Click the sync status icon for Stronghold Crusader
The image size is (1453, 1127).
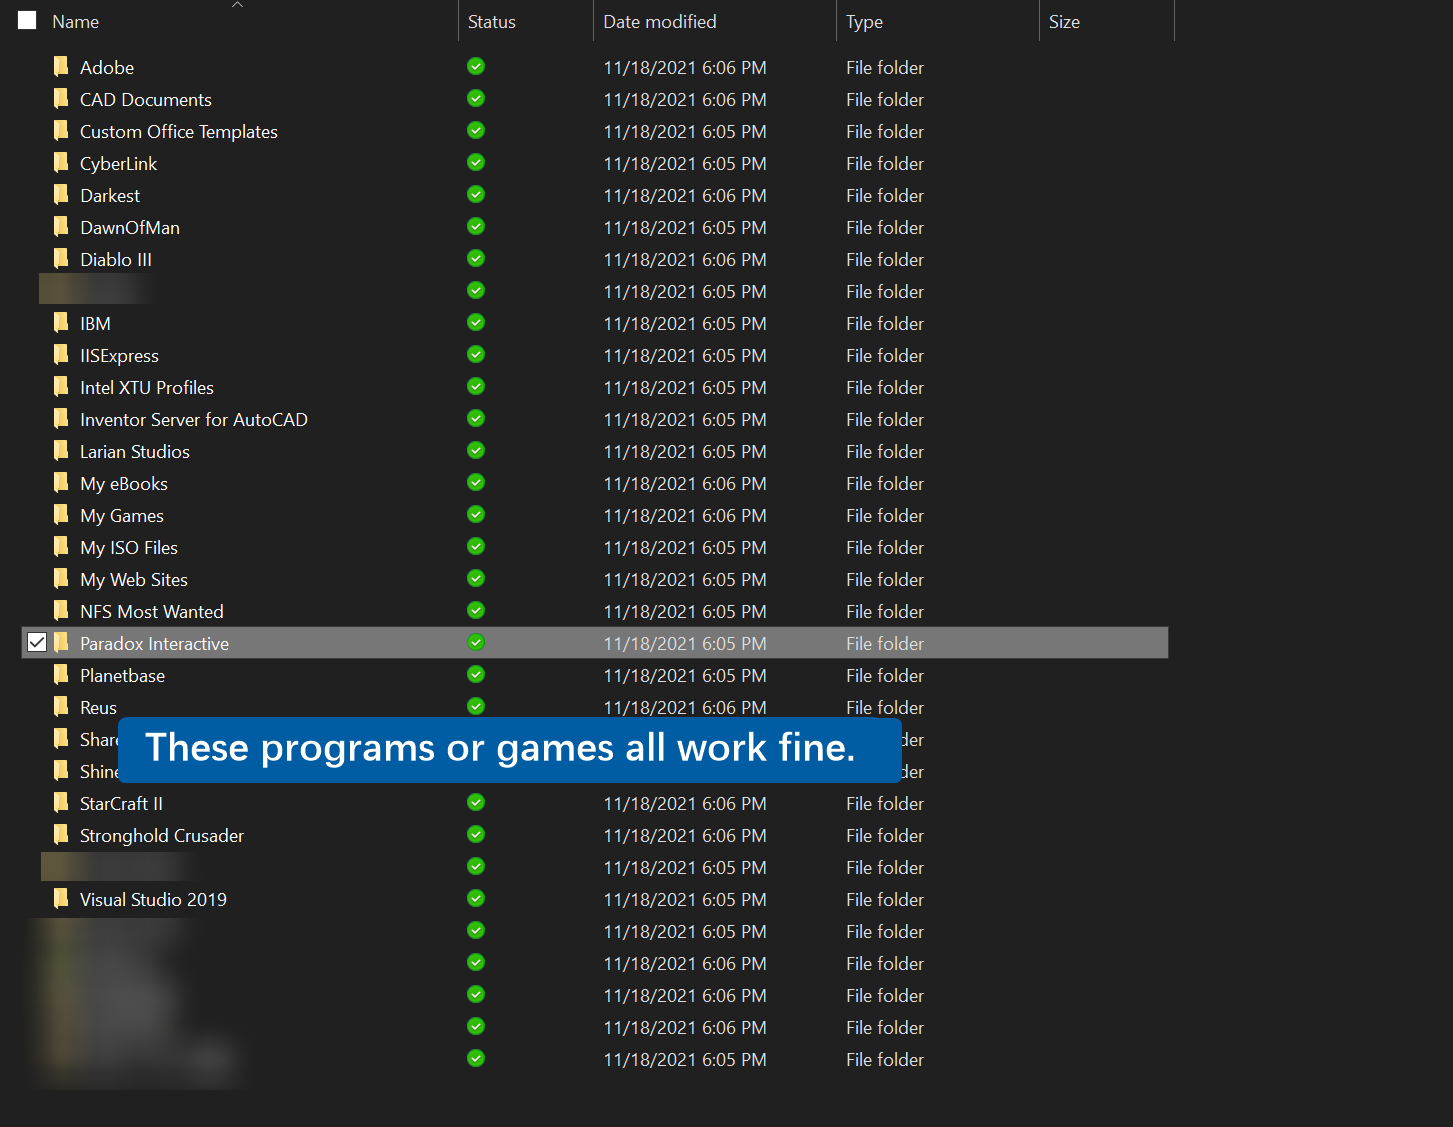point(476,834)
